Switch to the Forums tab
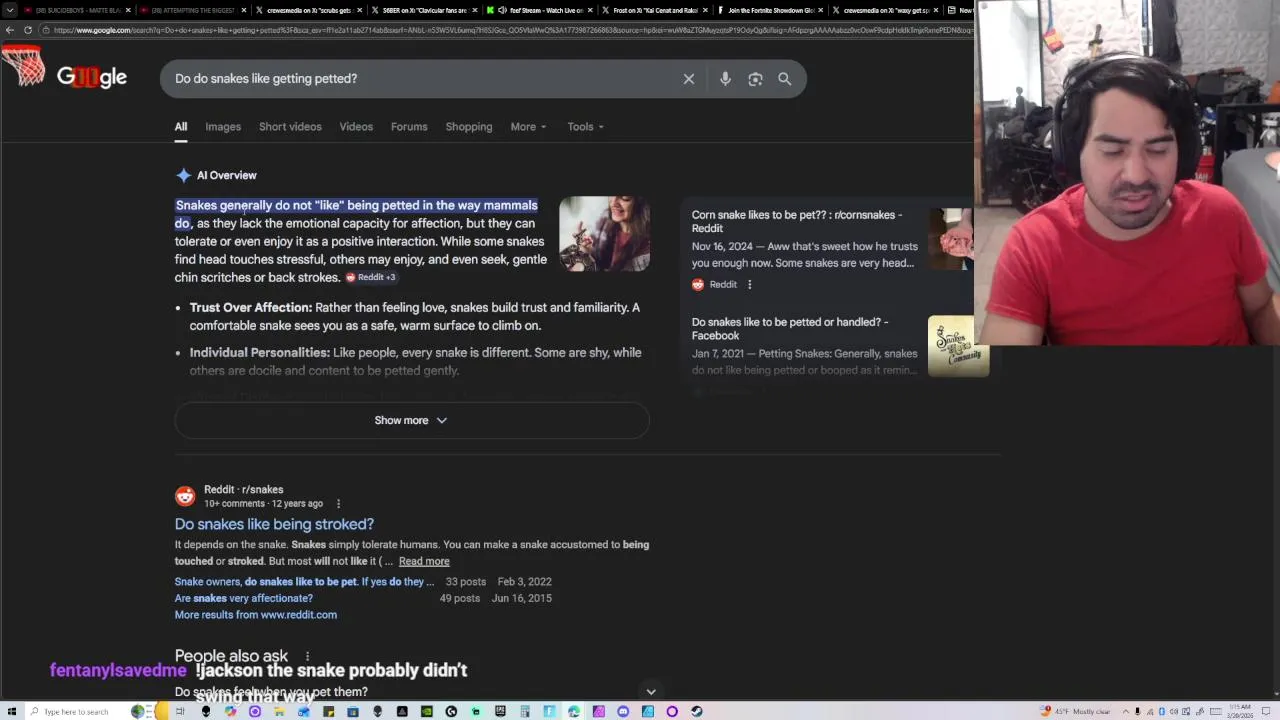The width and height of the screenshot is (1280, 720). tap(409, 127)
